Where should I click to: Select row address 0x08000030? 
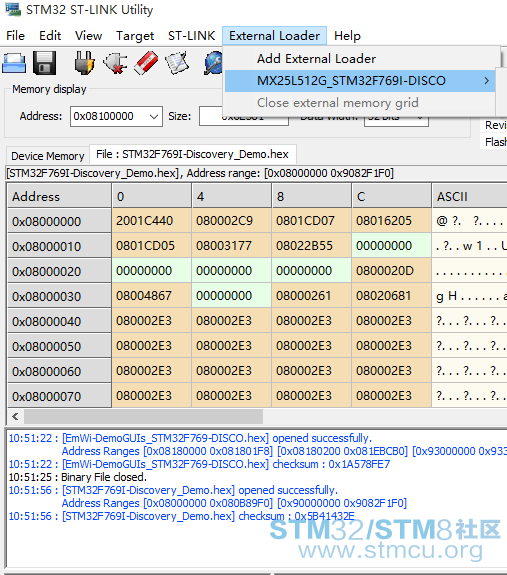coord(59,296)
